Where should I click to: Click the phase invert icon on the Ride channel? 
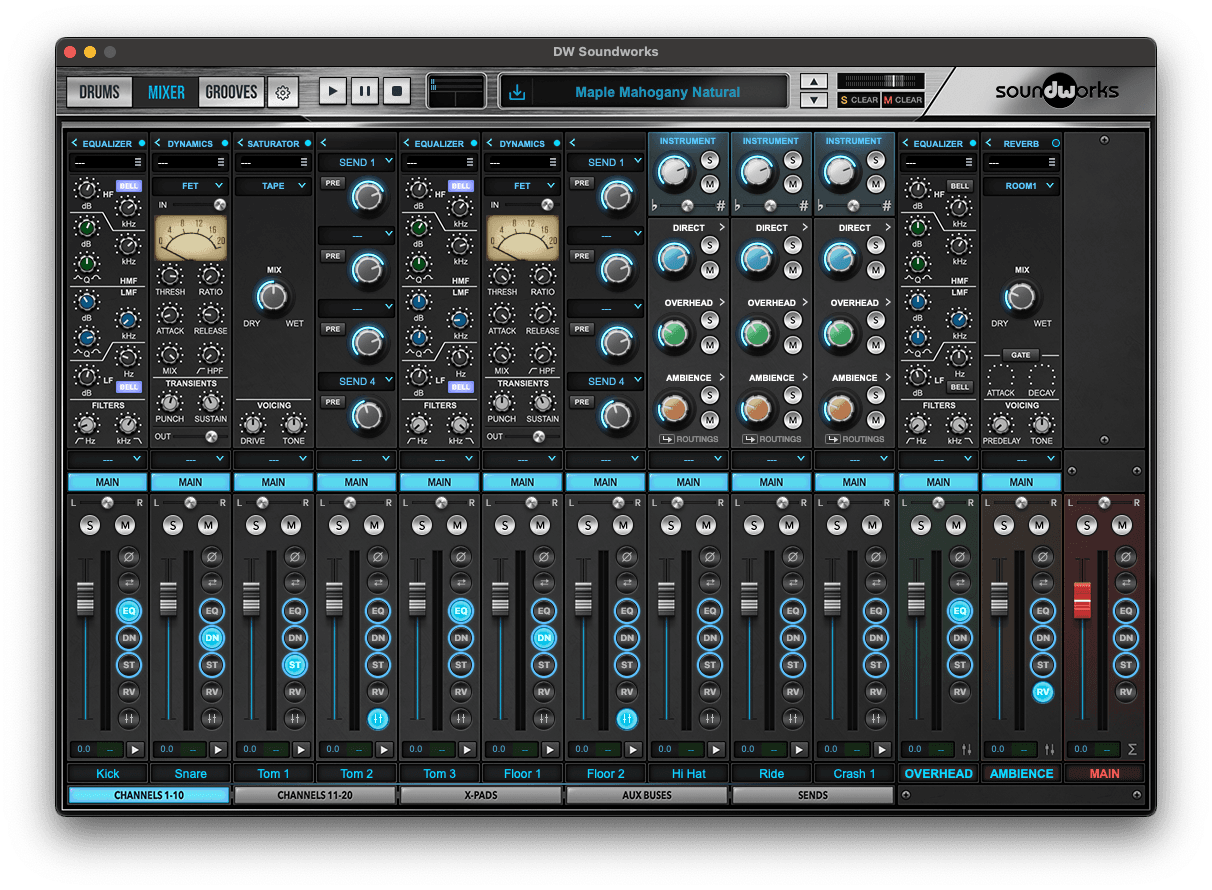pos(793,556)
